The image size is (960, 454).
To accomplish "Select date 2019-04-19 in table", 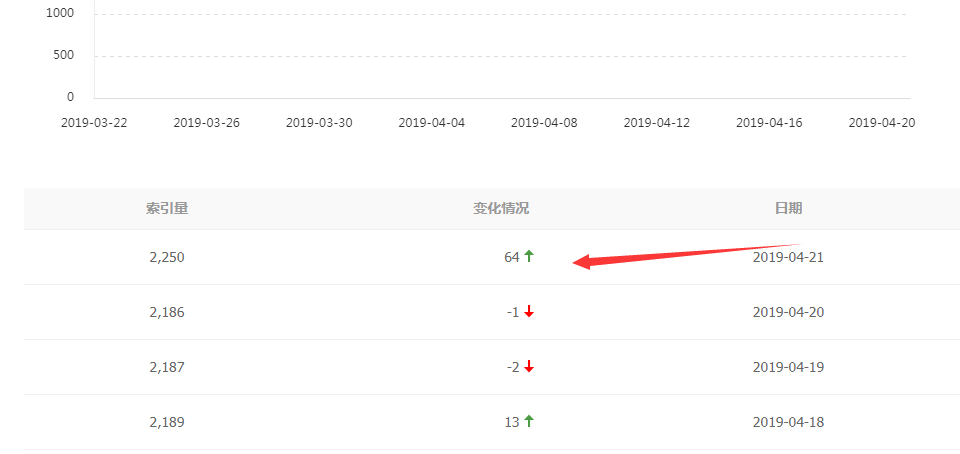I will pyautogui.click(x=789, y=367).
